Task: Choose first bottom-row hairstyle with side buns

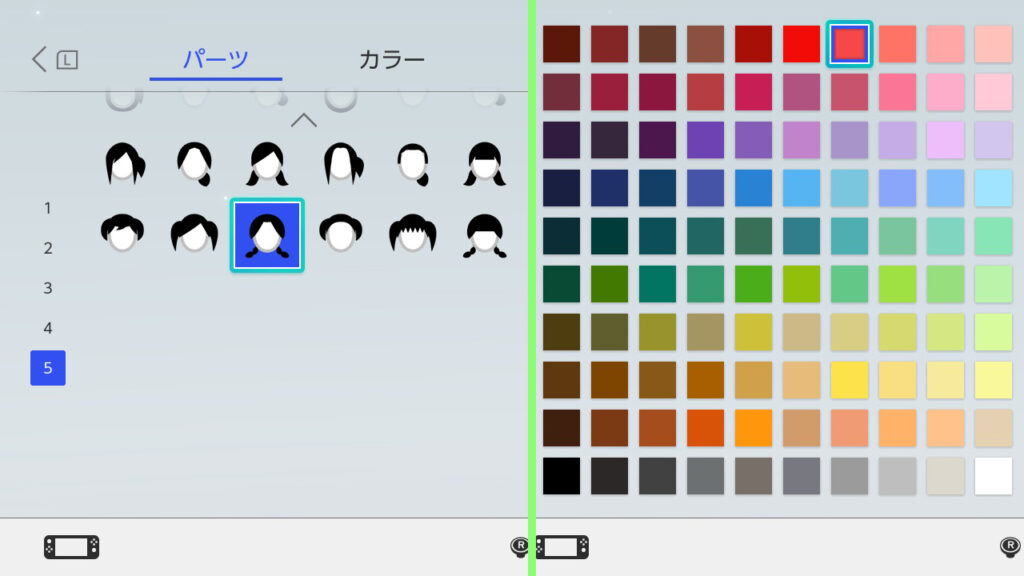Action: click(123, 233)
